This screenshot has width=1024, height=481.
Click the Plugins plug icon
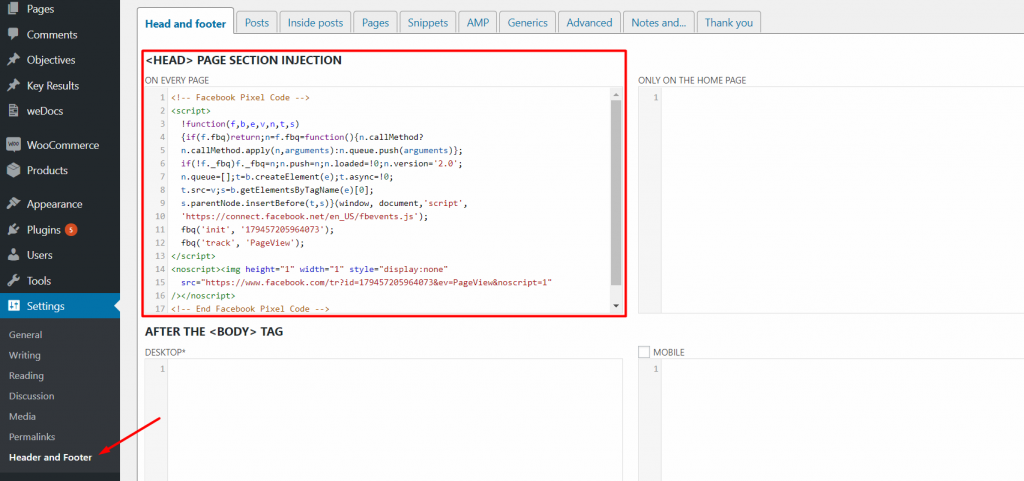(13, 230)
